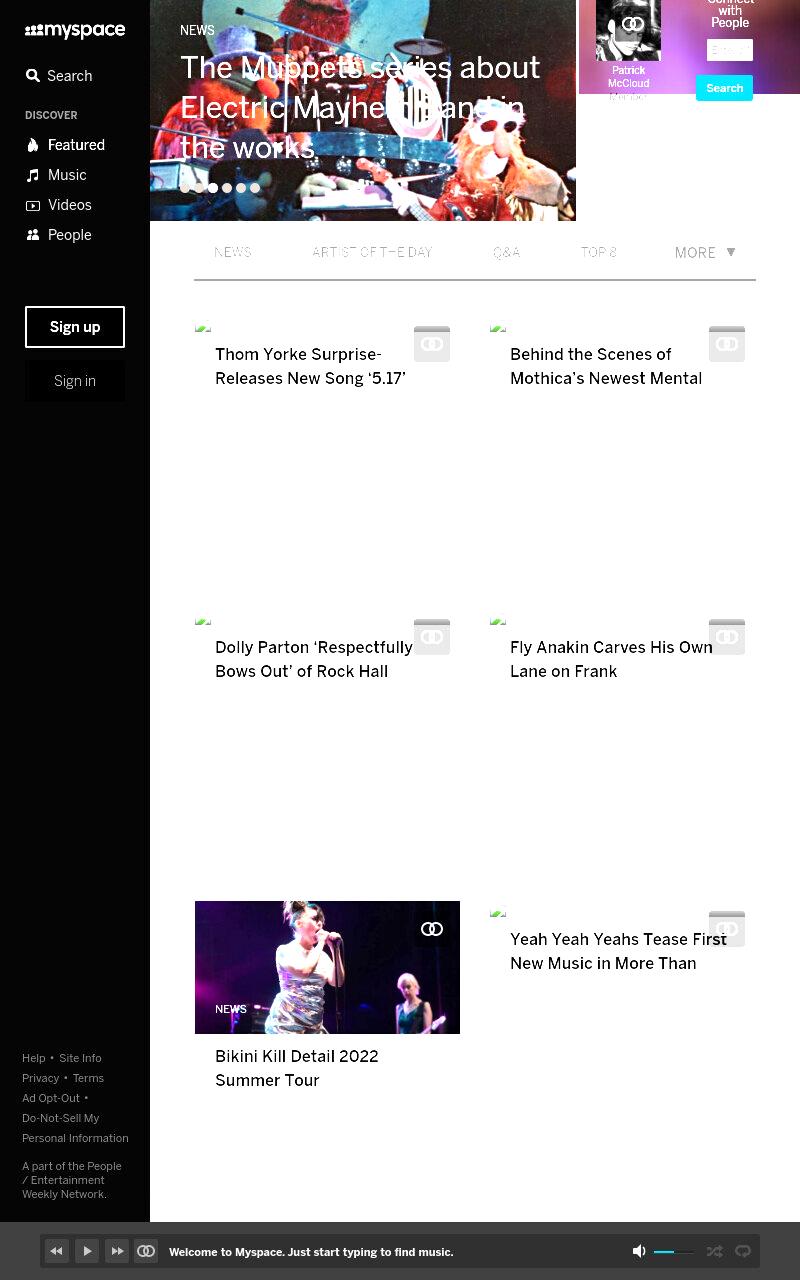Screen dimensions: 800x1280
Task: Play music with the play button
Action: pyautogui.click(x=87, y=1251)
